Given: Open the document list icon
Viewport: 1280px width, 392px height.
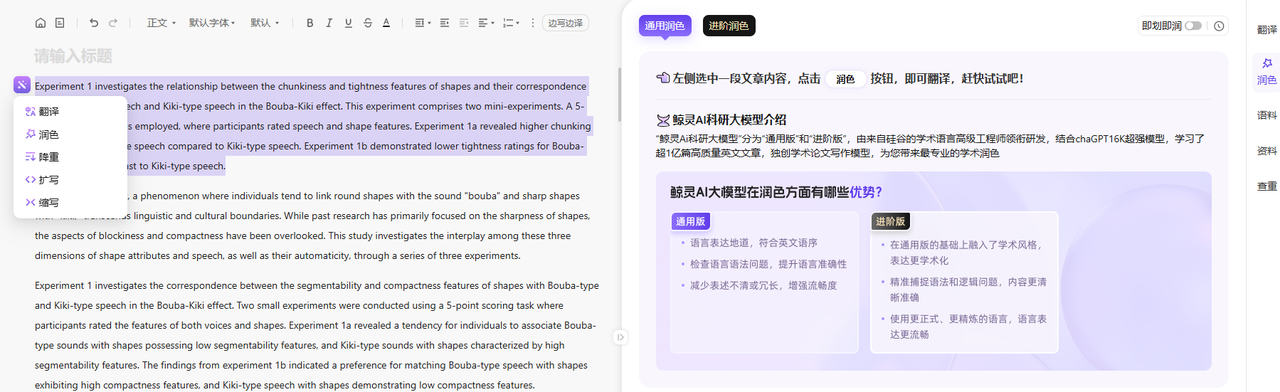Looking at the screenshot, I should [x=60, y=22].
